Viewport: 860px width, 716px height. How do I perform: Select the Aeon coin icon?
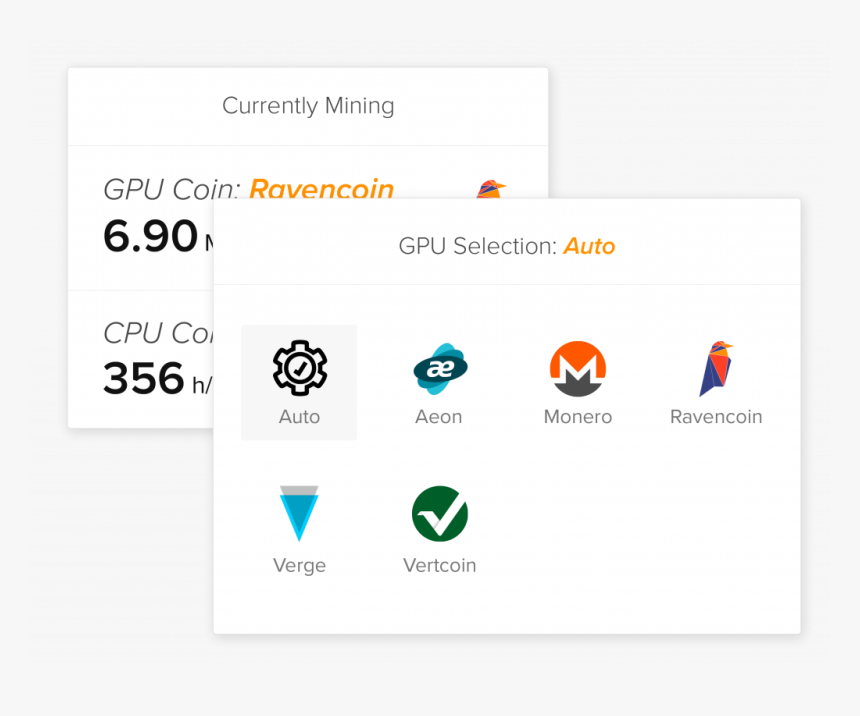point(438,368)
